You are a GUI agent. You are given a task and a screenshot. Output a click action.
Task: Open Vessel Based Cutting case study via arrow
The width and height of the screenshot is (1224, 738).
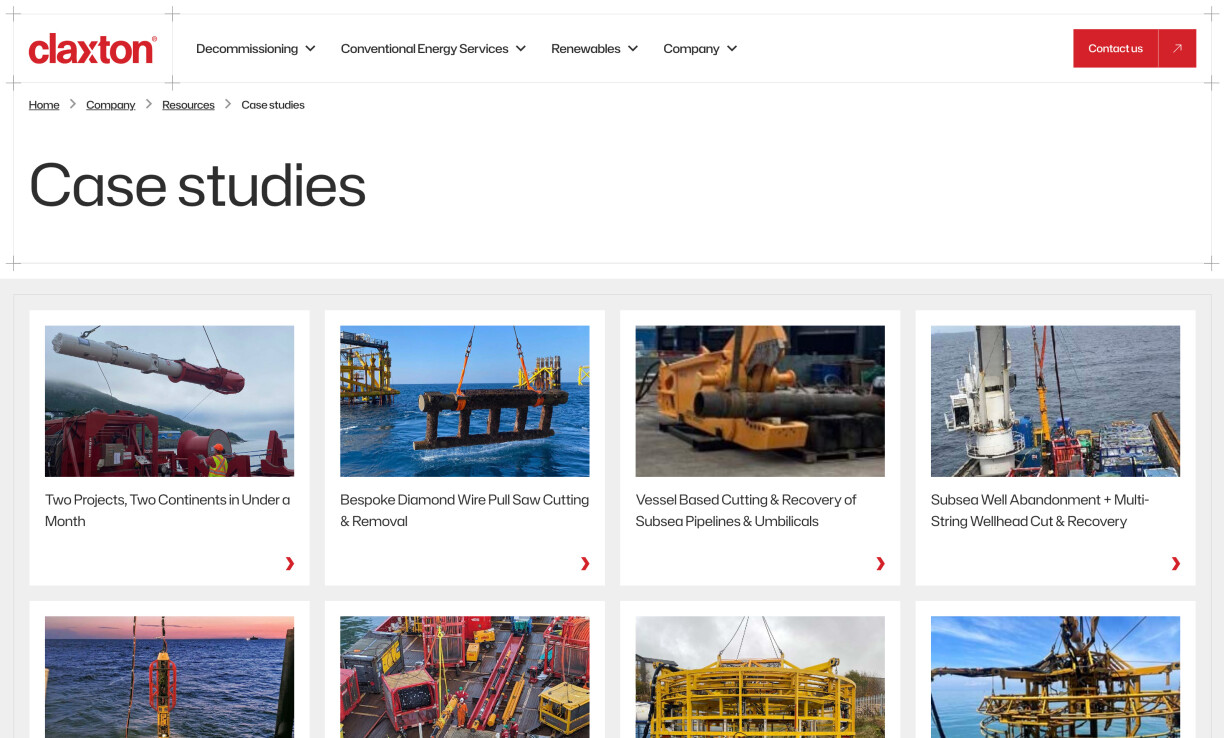coord(880,563)
